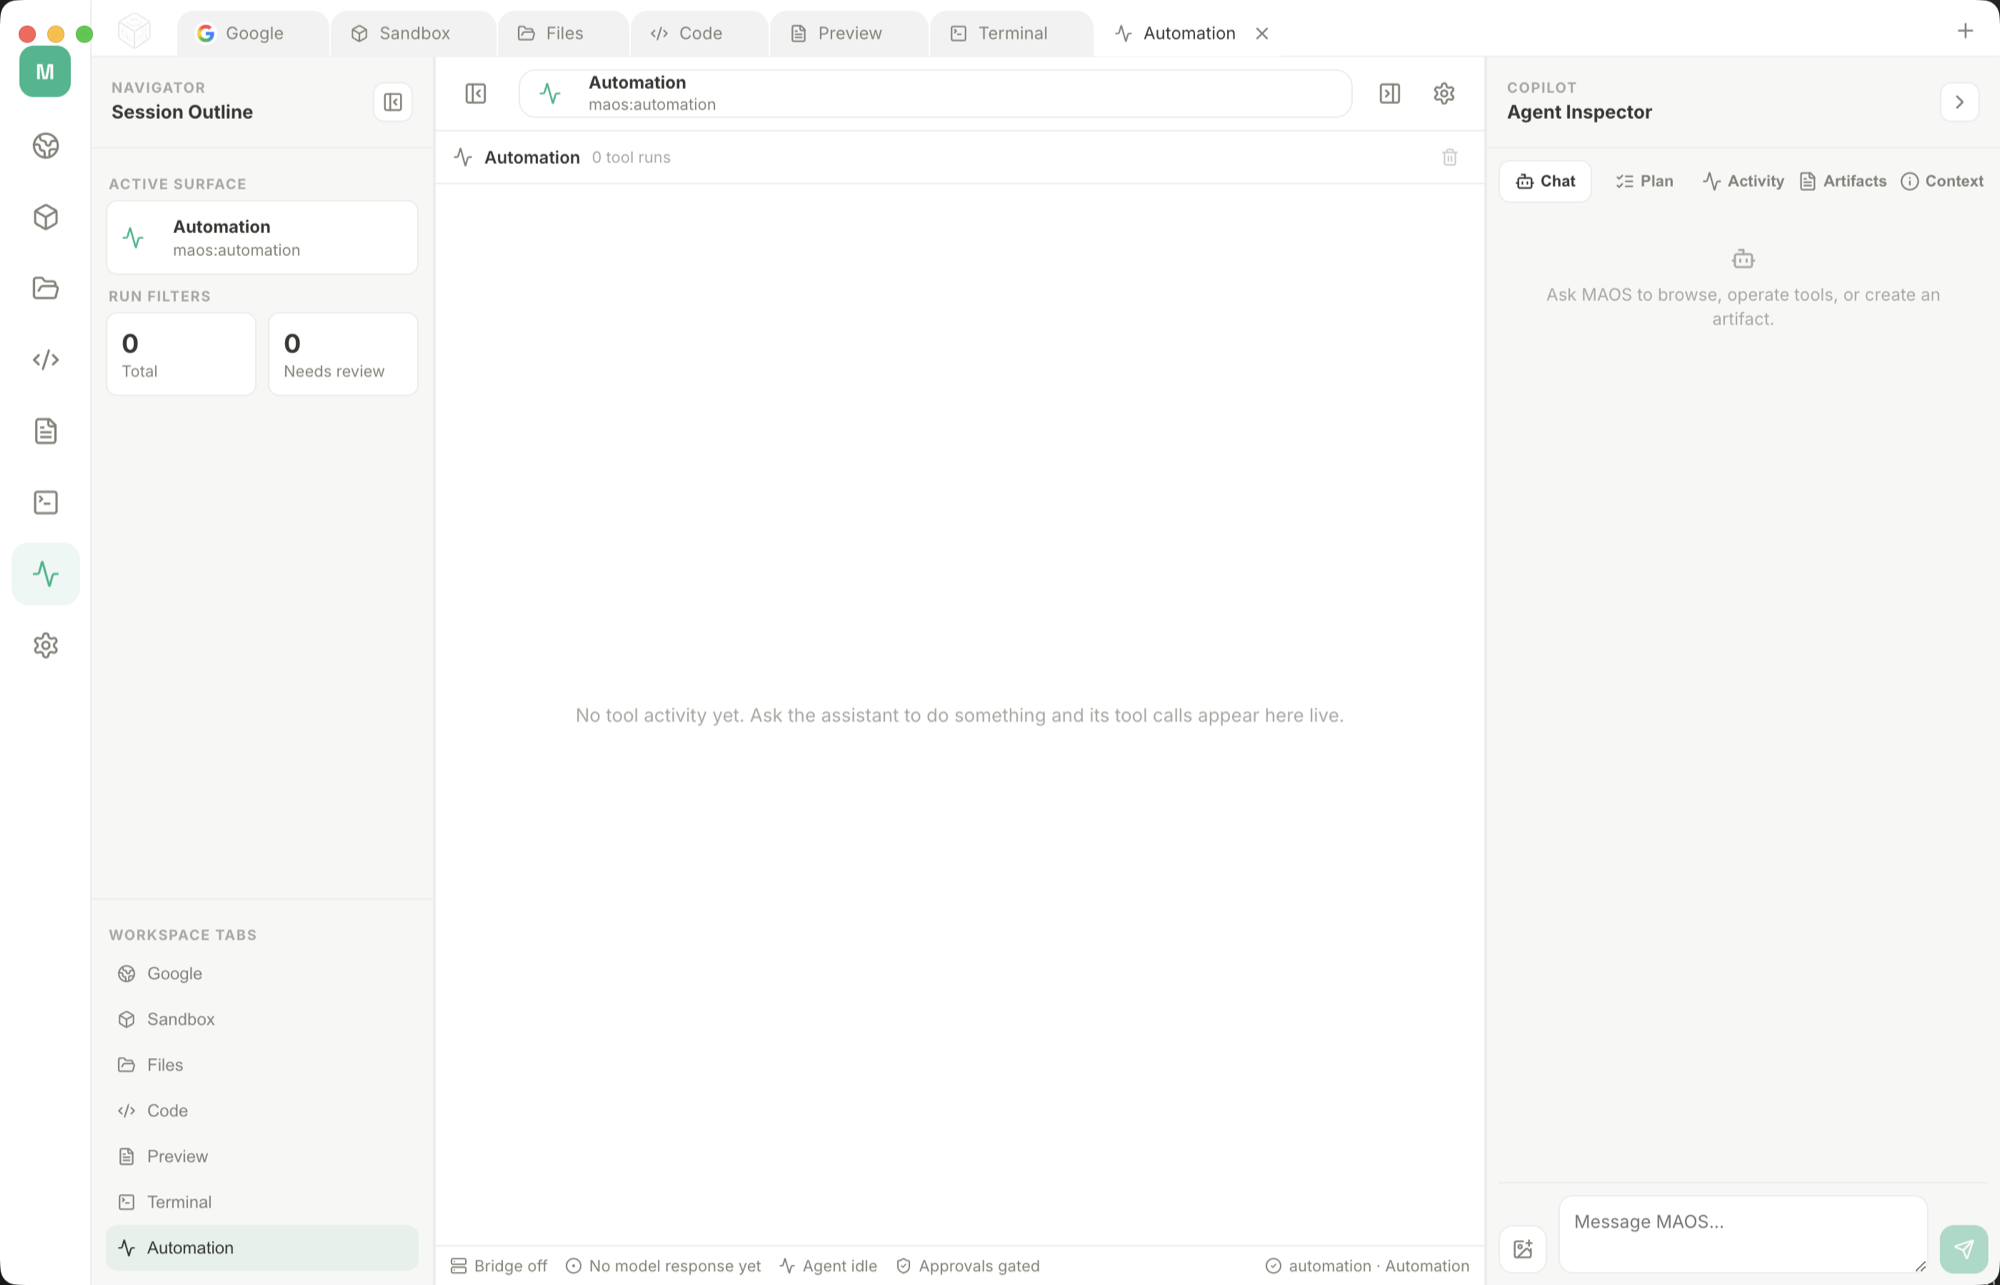Image resolution: width=2000 pixels, height=1285 pixels.
Task: Collapse the Navigator panel with its header toggle
Action: (x=393, y=102)
